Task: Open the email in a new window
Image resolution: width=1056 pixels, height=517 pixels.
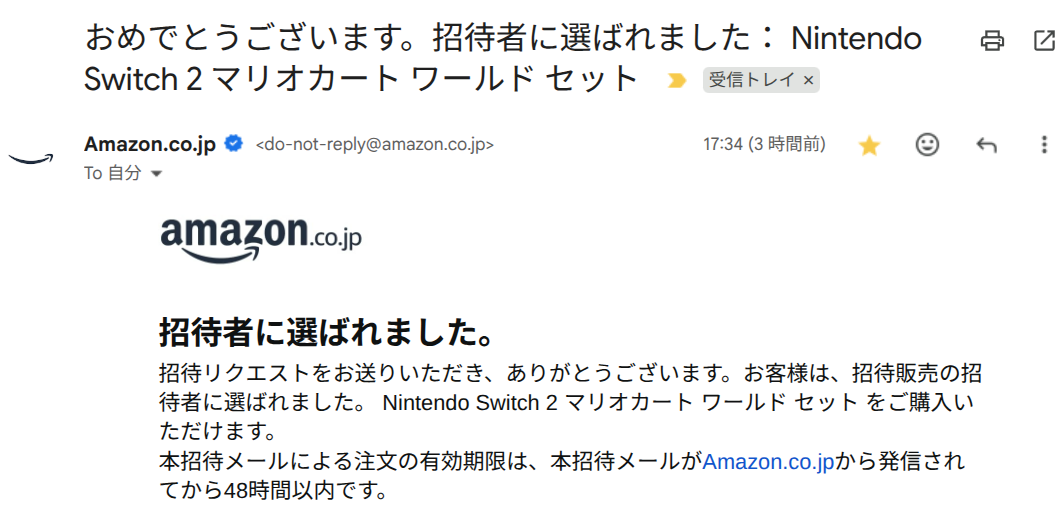Action: (1044, 40)
